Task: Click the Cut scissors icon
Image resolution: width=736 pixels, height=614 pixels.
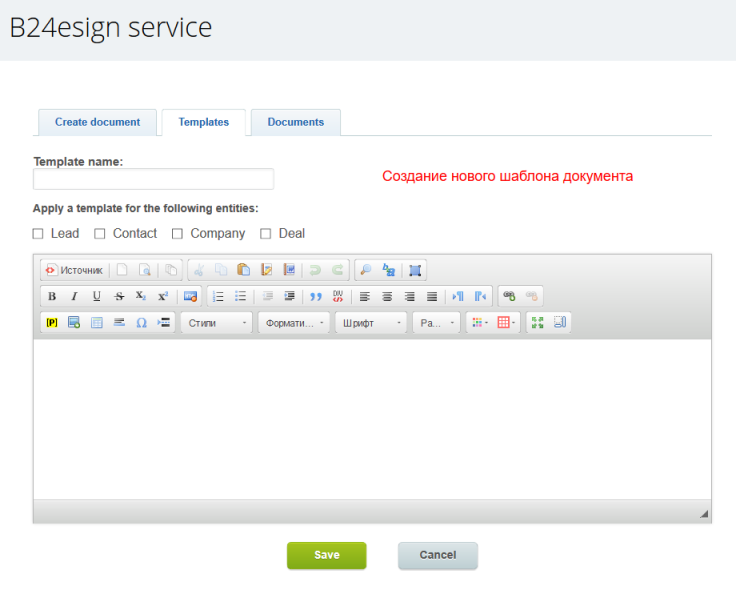Action: [199, 270]
